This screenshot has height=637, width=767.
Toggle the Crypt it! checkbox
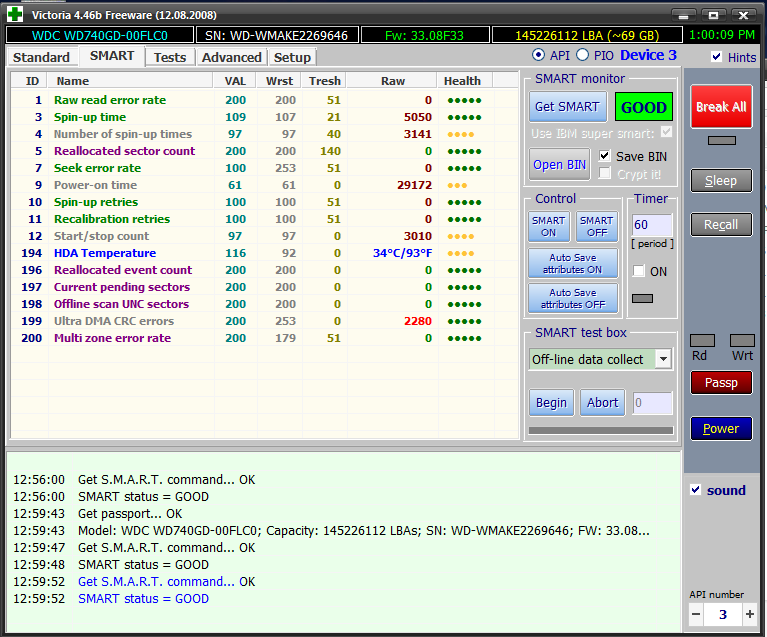(605, 173)
